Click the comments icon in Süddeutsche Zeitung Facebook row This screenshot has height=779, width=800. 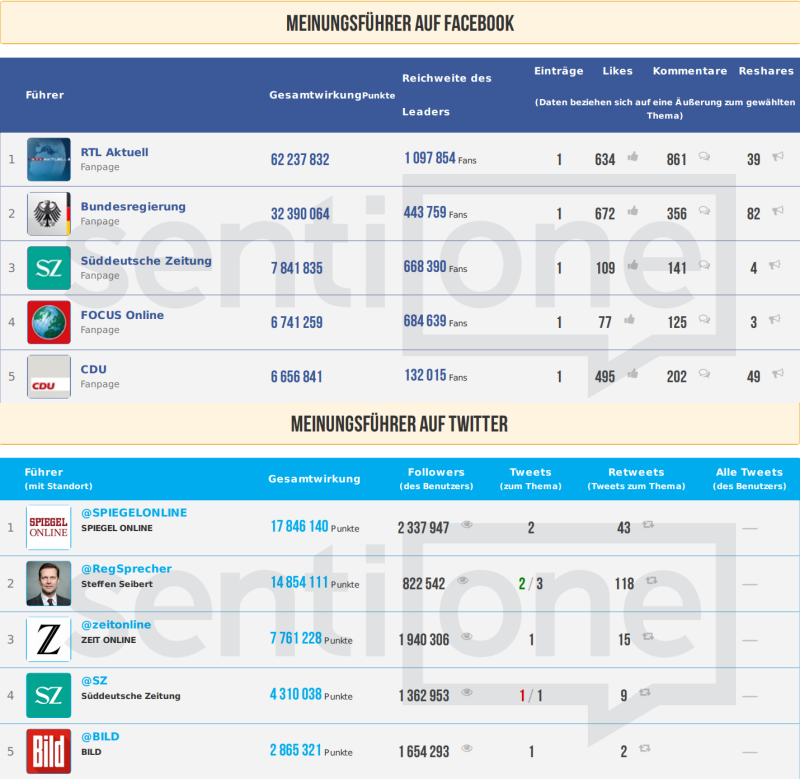(x=704, y=266)
